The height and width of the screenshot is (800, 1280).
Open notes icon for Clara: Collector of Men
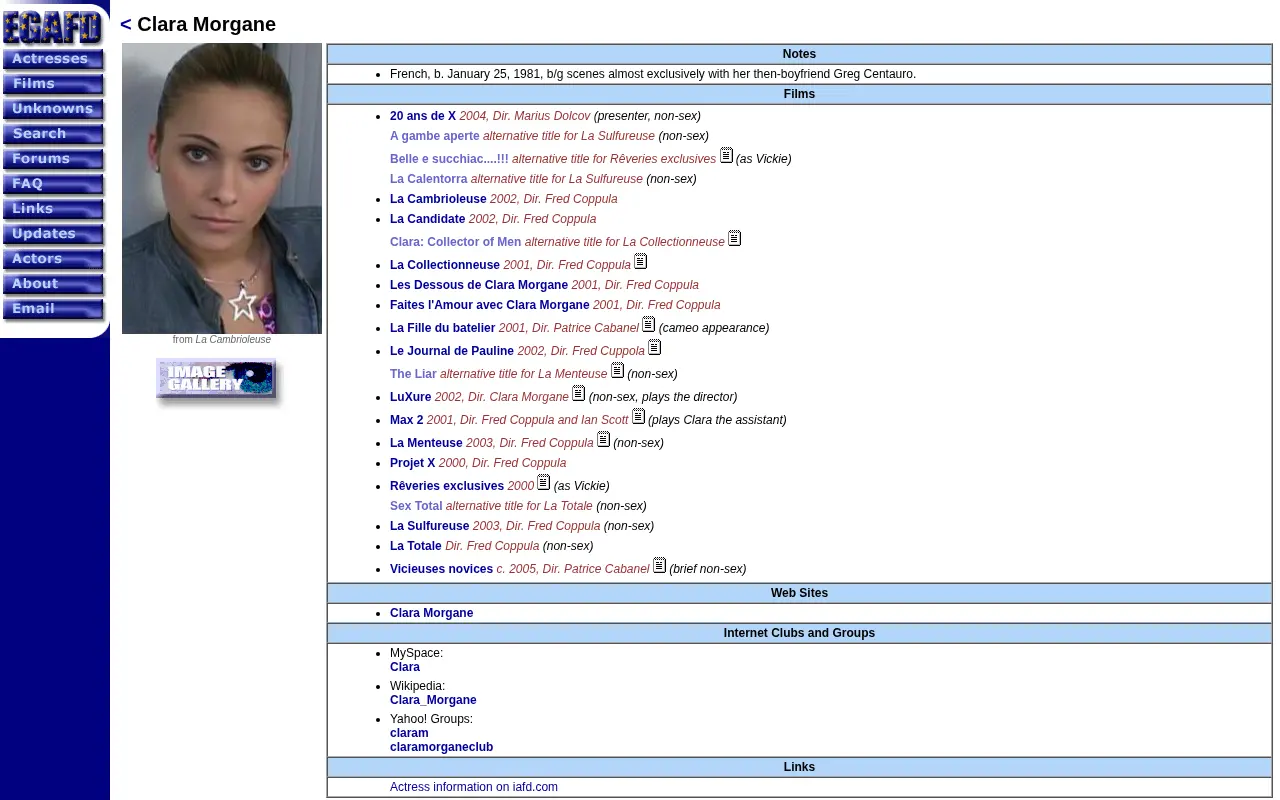734,239
